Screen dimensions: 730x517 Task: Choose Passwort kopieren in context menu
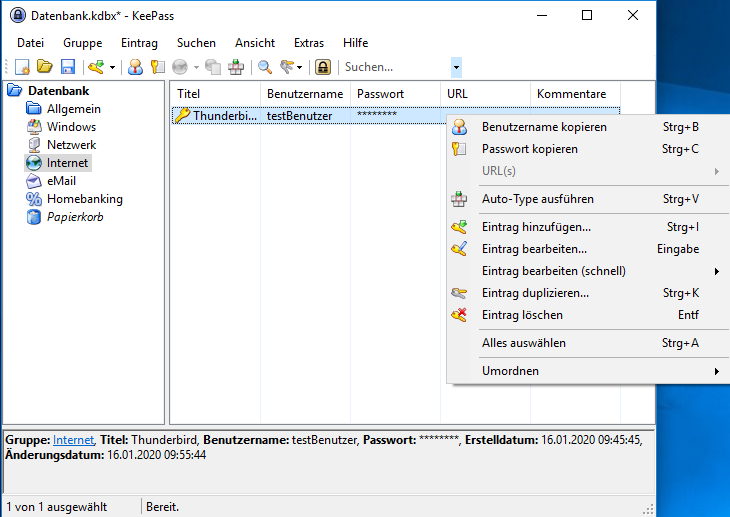(589, 149)
